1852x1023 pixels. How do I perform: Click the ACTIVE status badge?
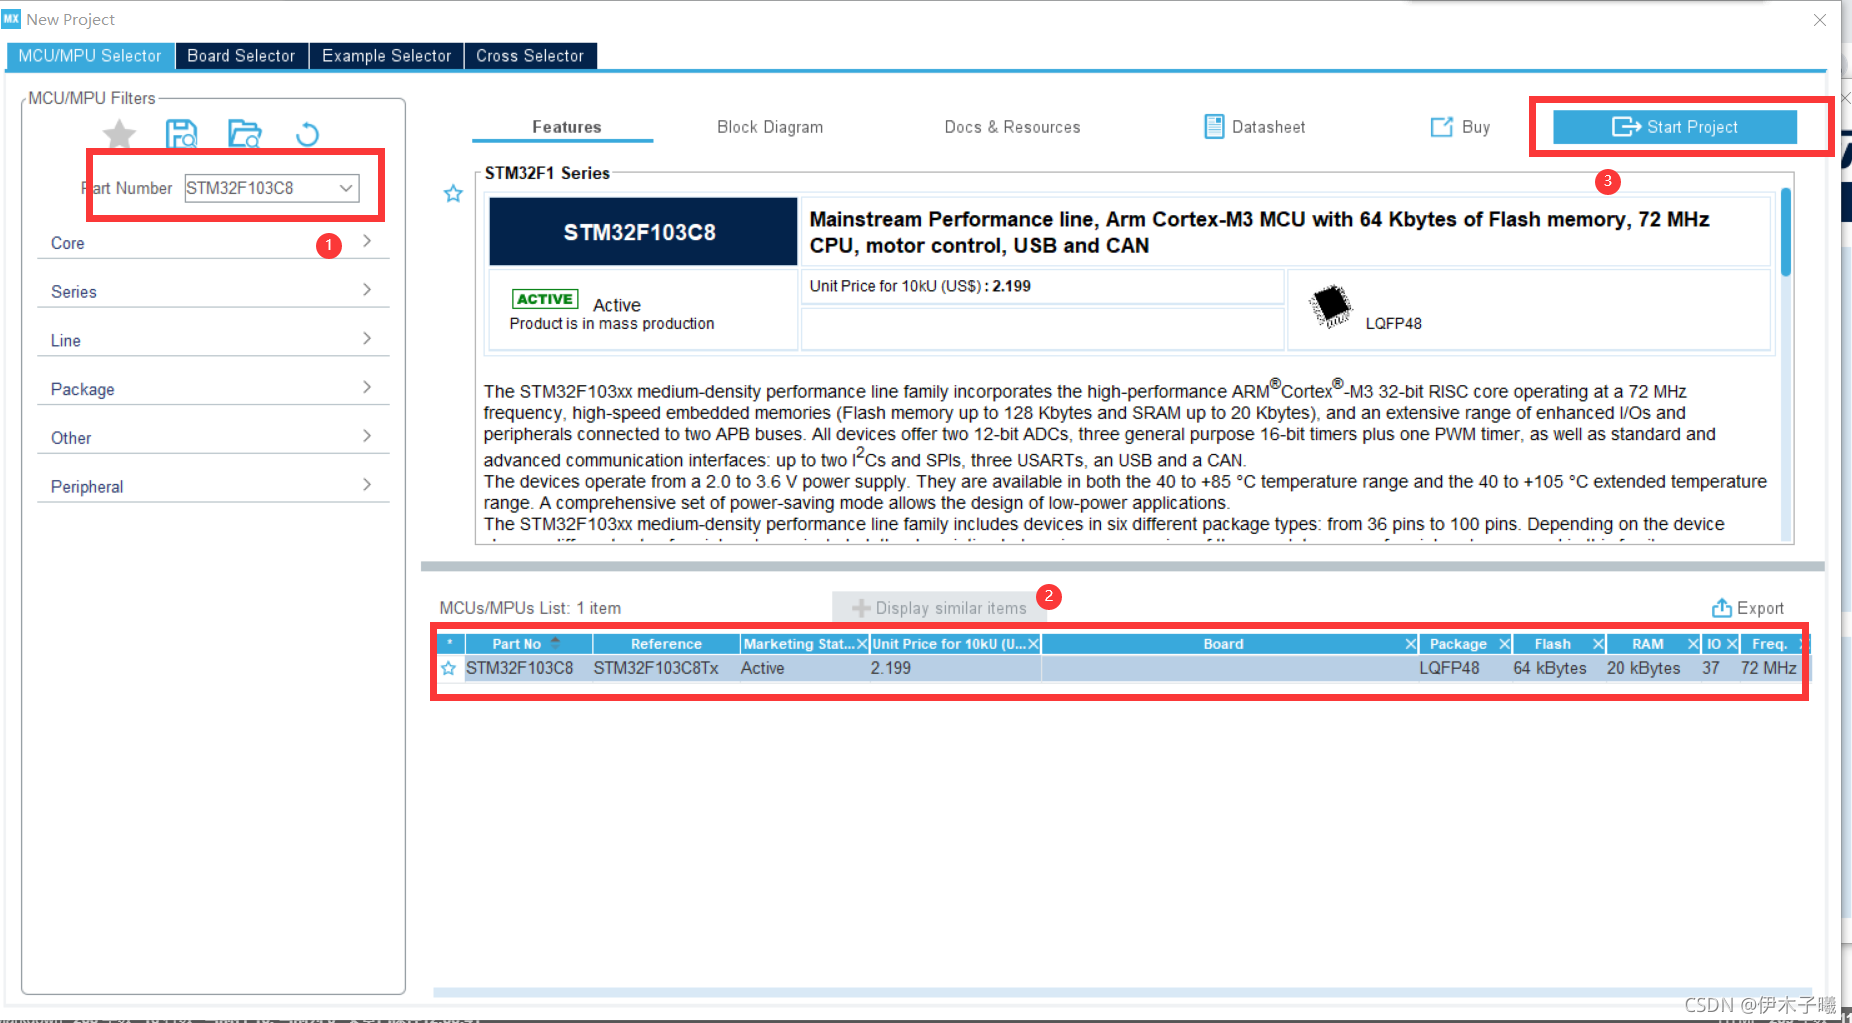(x=545, y=299)
